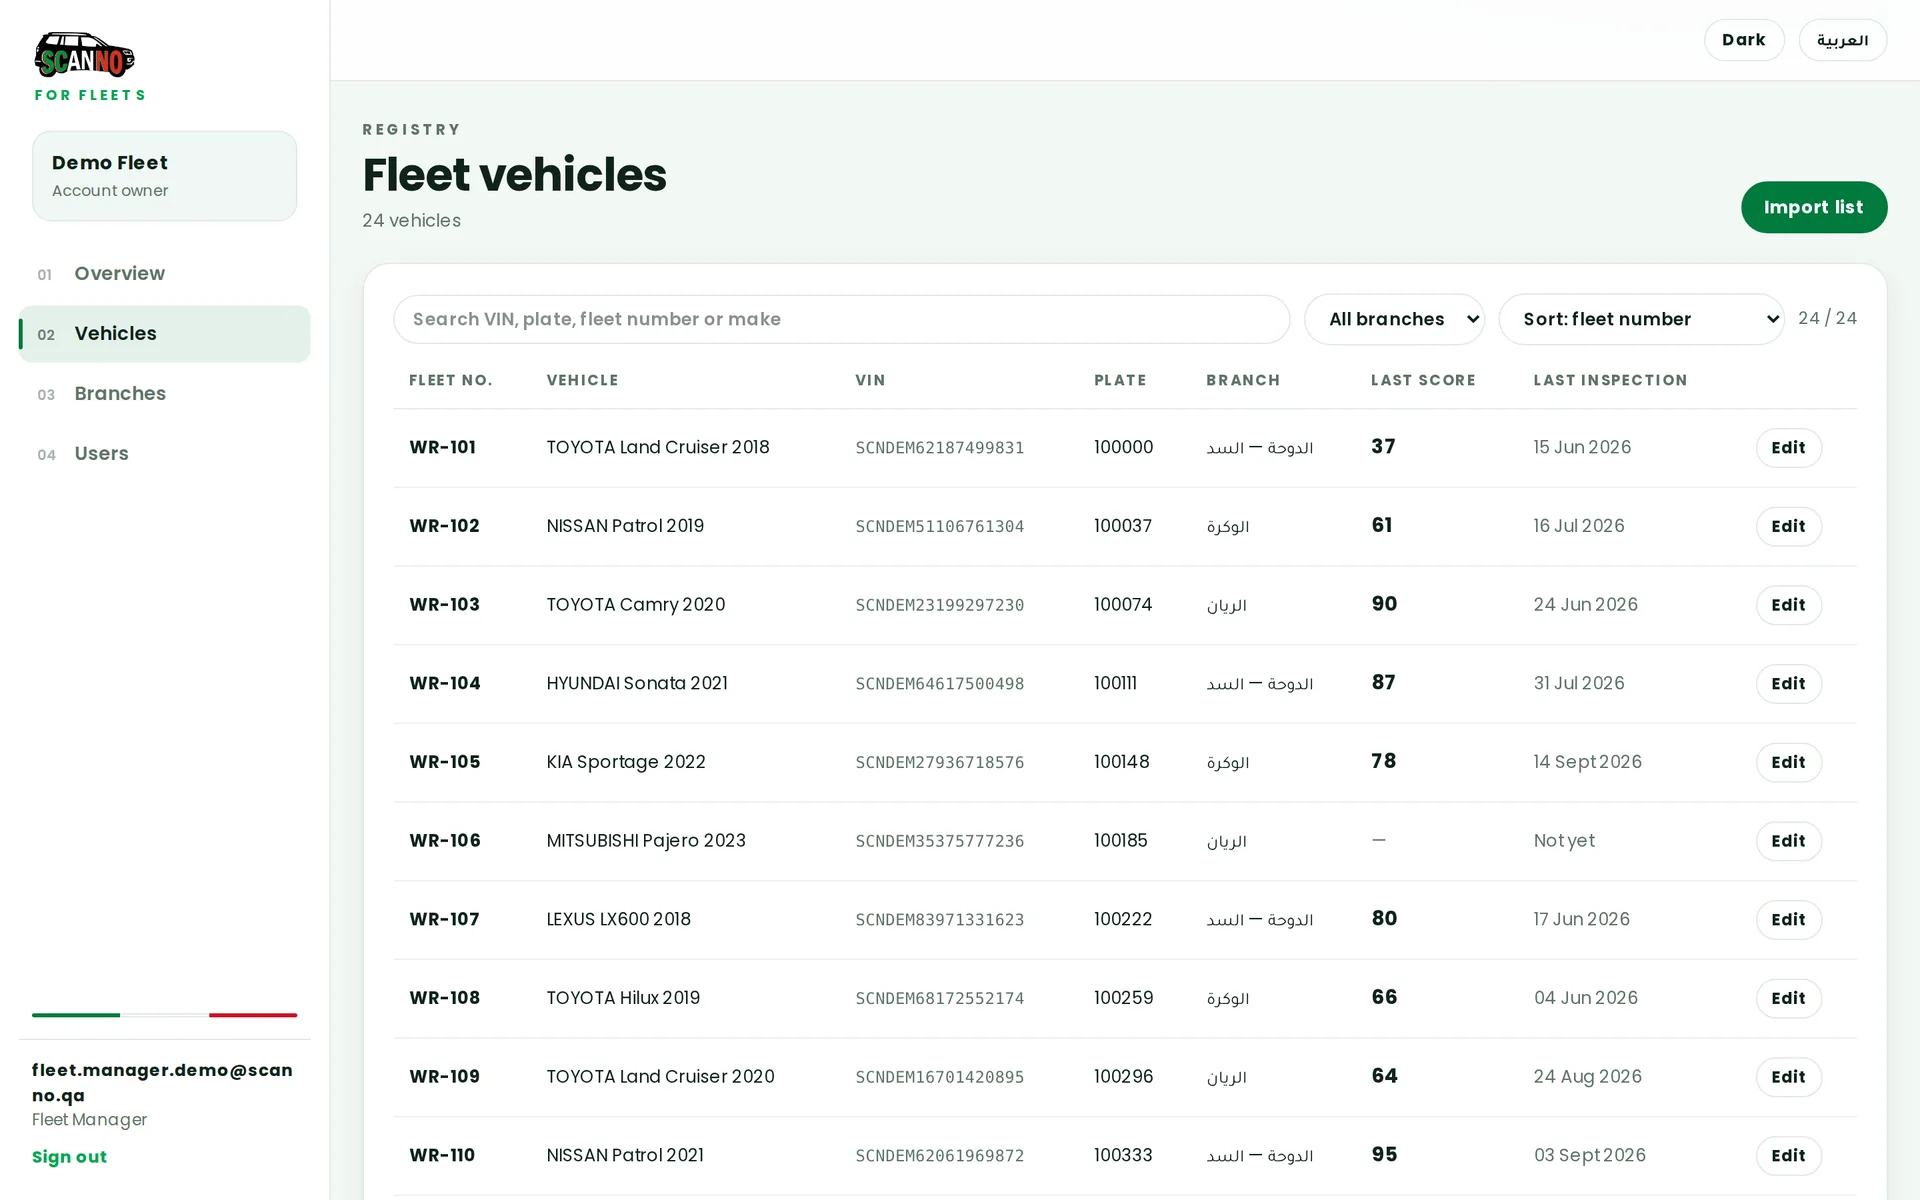Image resolution: width=1920 pixels, height=1200 pixels.
Task: Select score 95 for WR-110
Action: (x=1384, y=1155)
